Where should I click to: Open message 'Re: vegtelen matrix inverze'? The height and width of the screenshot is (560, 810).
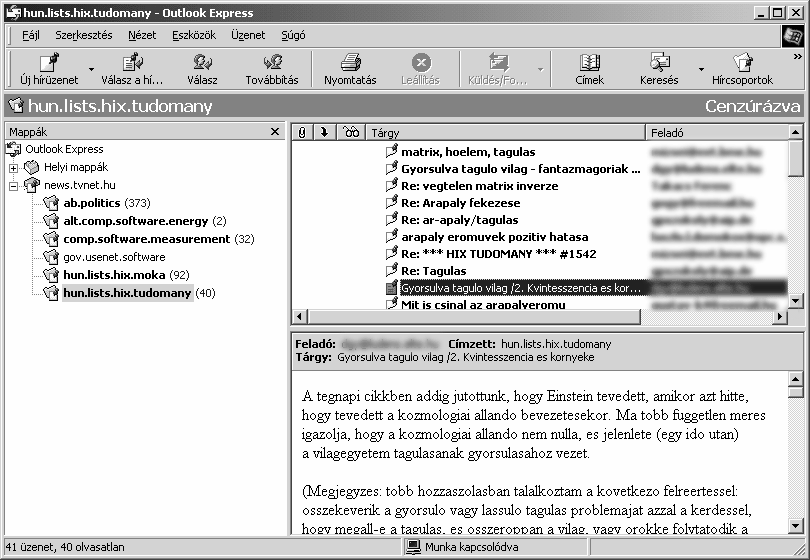pyautogui.click(x=479, y=186)
